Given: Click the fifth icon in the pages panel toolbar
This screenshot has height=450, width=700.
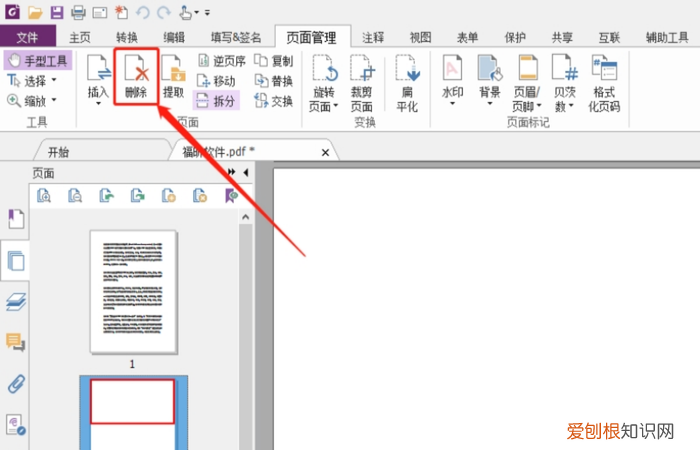Looking at the screenshot, I should click(x=169, y=196).
